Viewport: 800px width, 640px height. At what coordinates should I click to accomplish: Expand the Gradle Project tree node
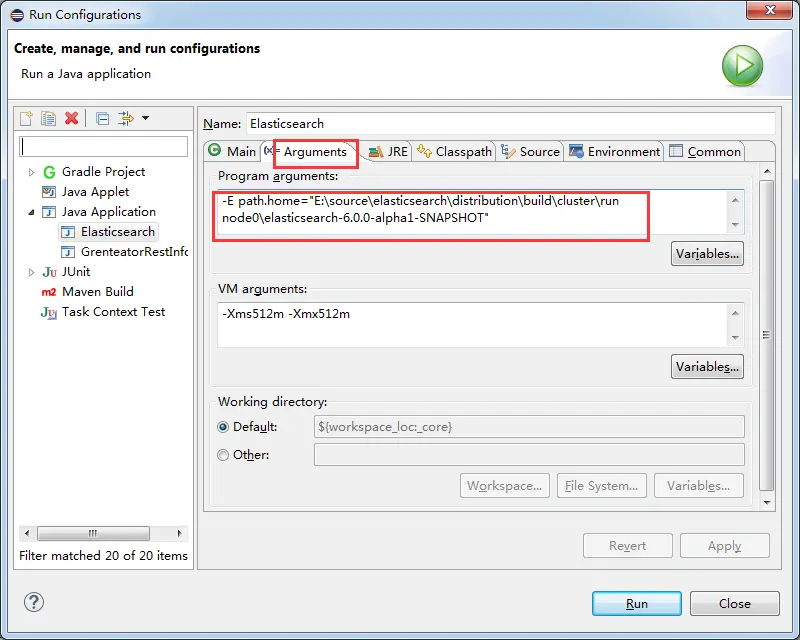click(31, 173)
